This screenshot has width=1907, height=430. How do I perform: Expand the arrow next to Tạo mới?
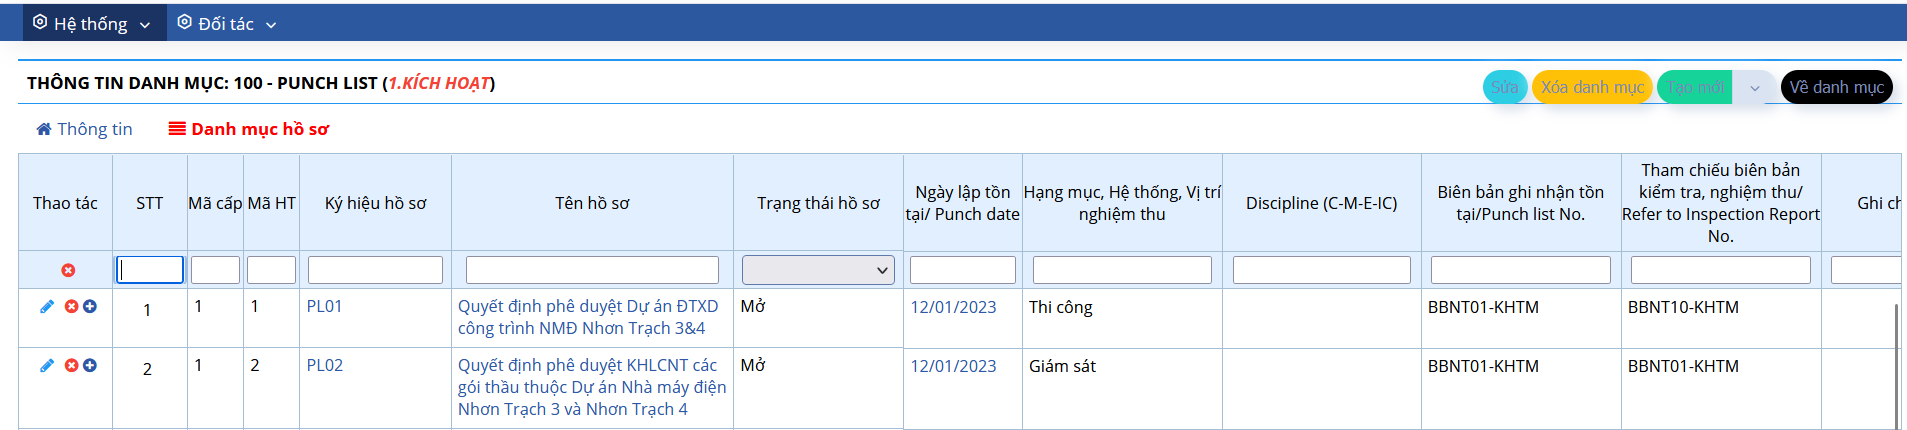1754,88
